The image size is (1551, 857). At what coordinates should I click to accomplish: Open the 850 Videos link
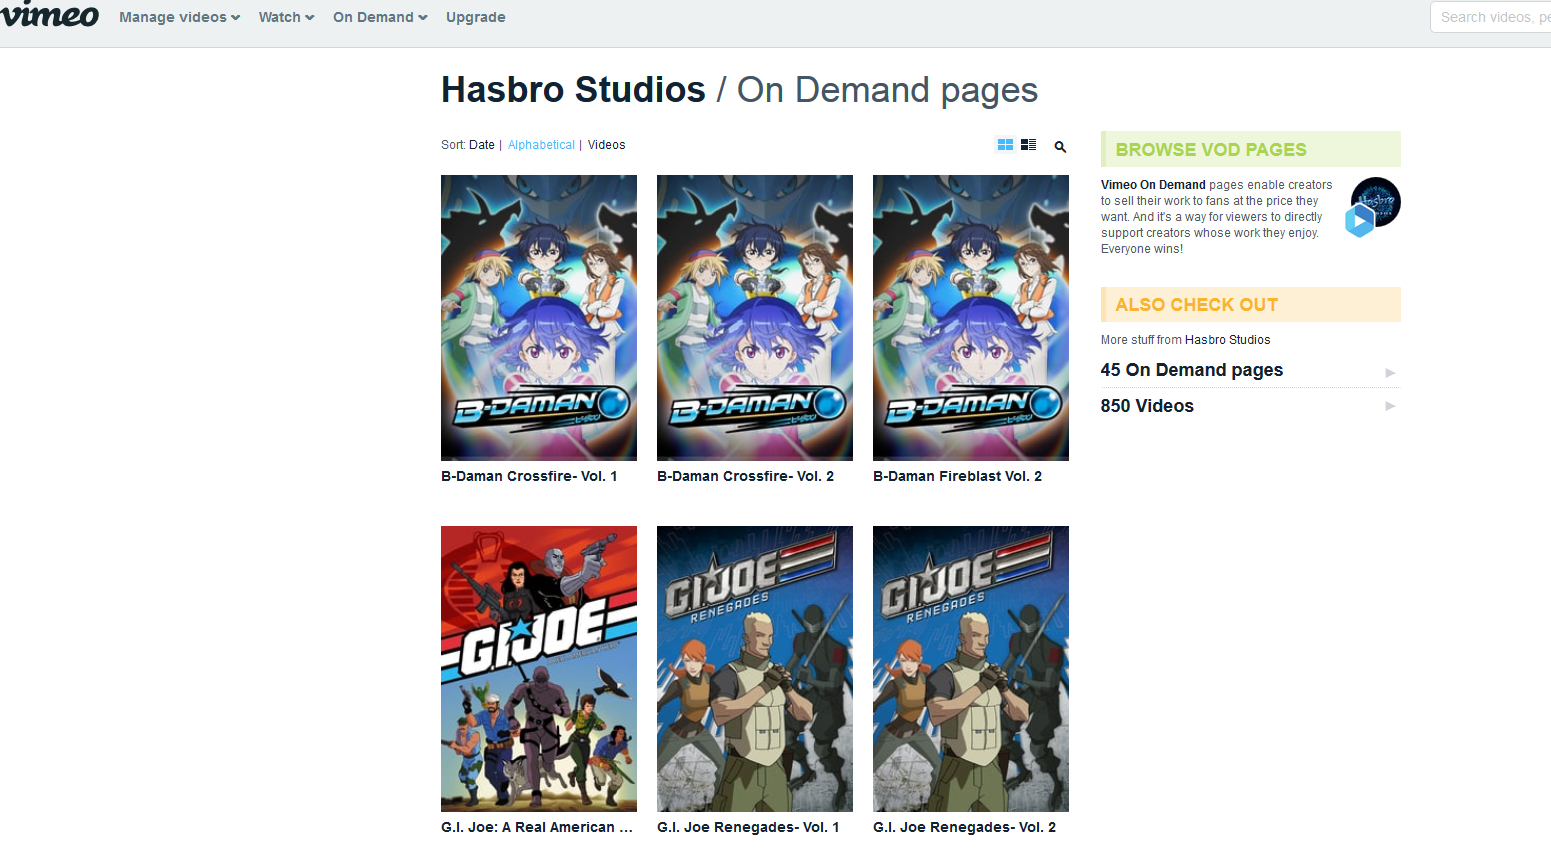click(x=1147, y=406)
